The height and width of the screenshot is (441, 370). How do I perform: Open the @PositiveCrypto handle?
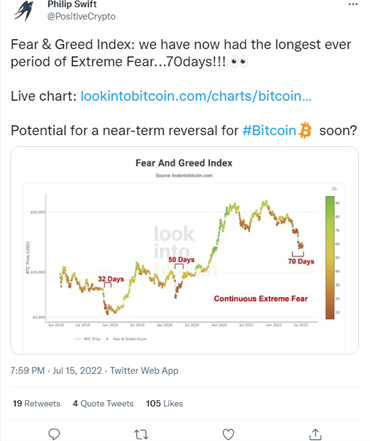point(81,16)
